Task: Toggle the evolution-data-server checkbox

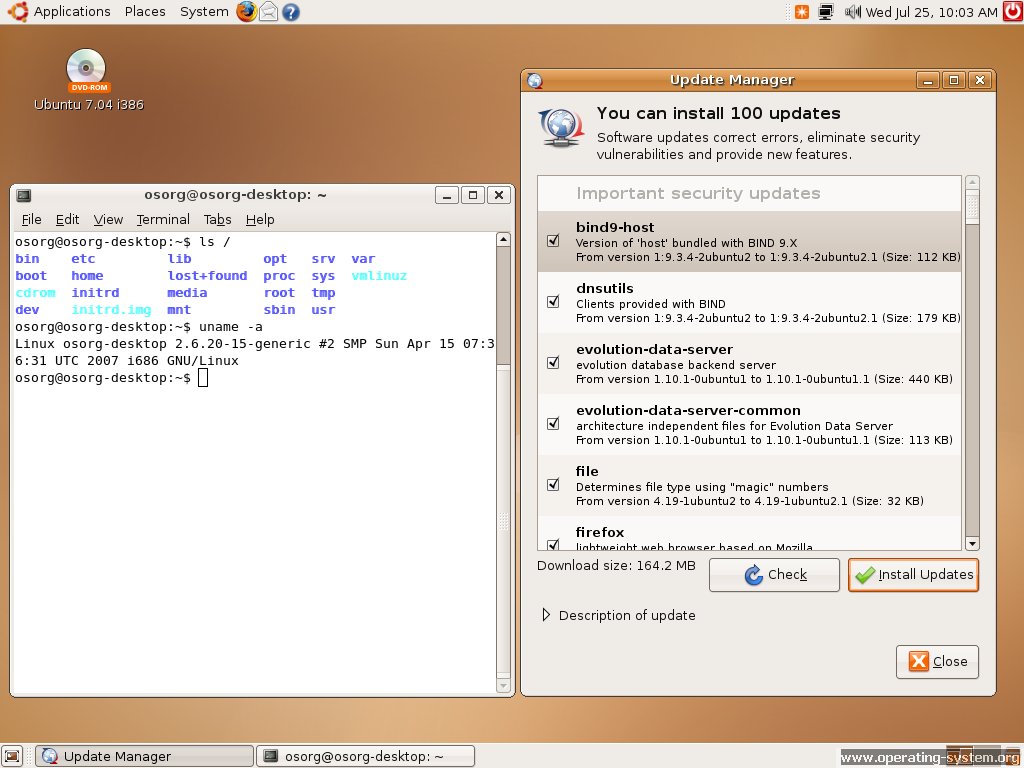Action: (x=553, y=362)
